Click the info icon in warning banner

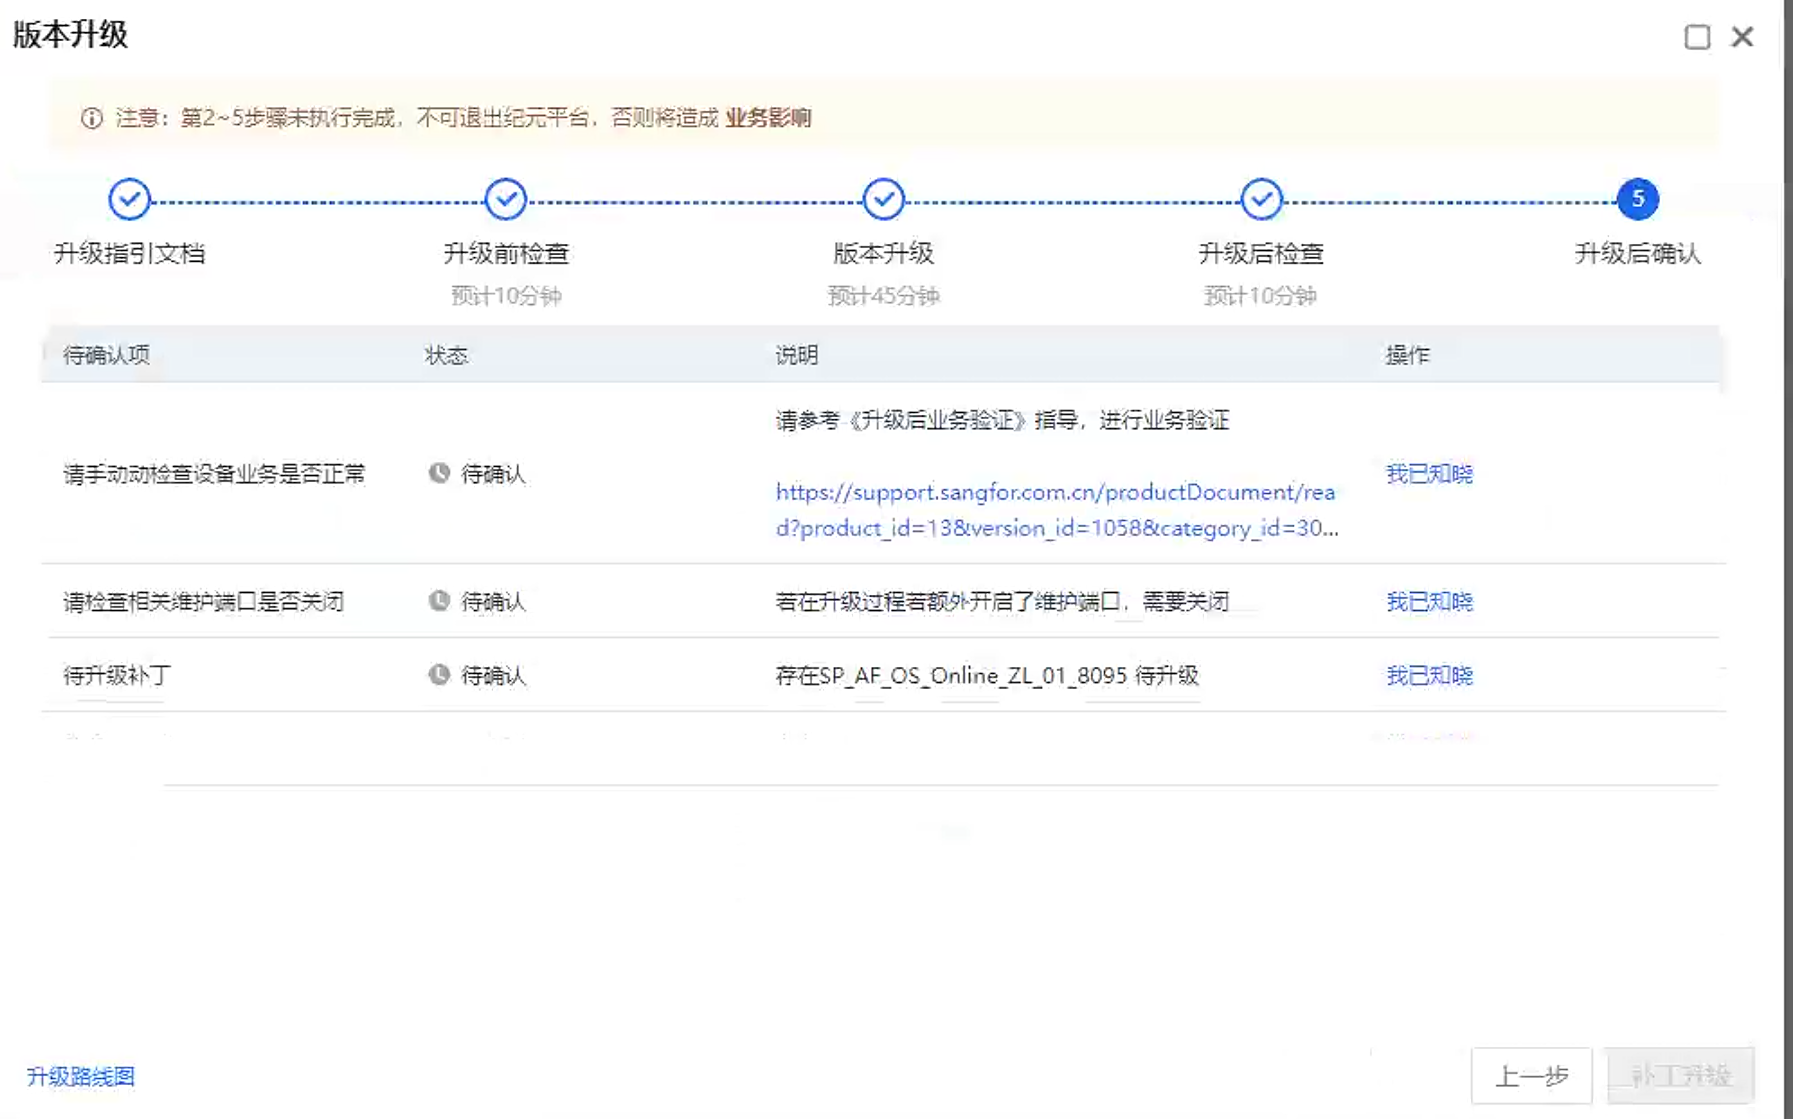[x=92, y=118]
